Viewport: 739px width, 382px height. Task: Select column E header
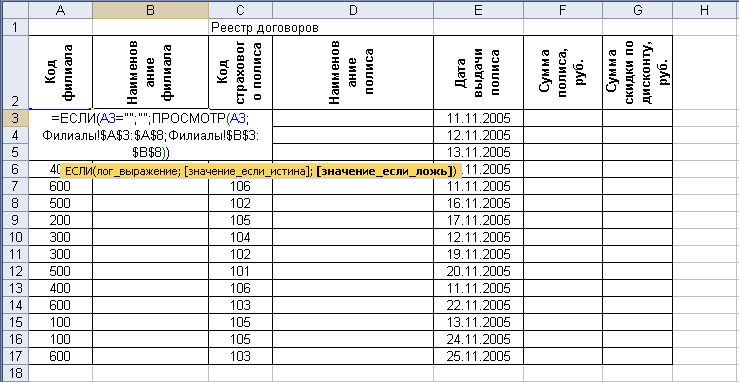coord(478,11)
